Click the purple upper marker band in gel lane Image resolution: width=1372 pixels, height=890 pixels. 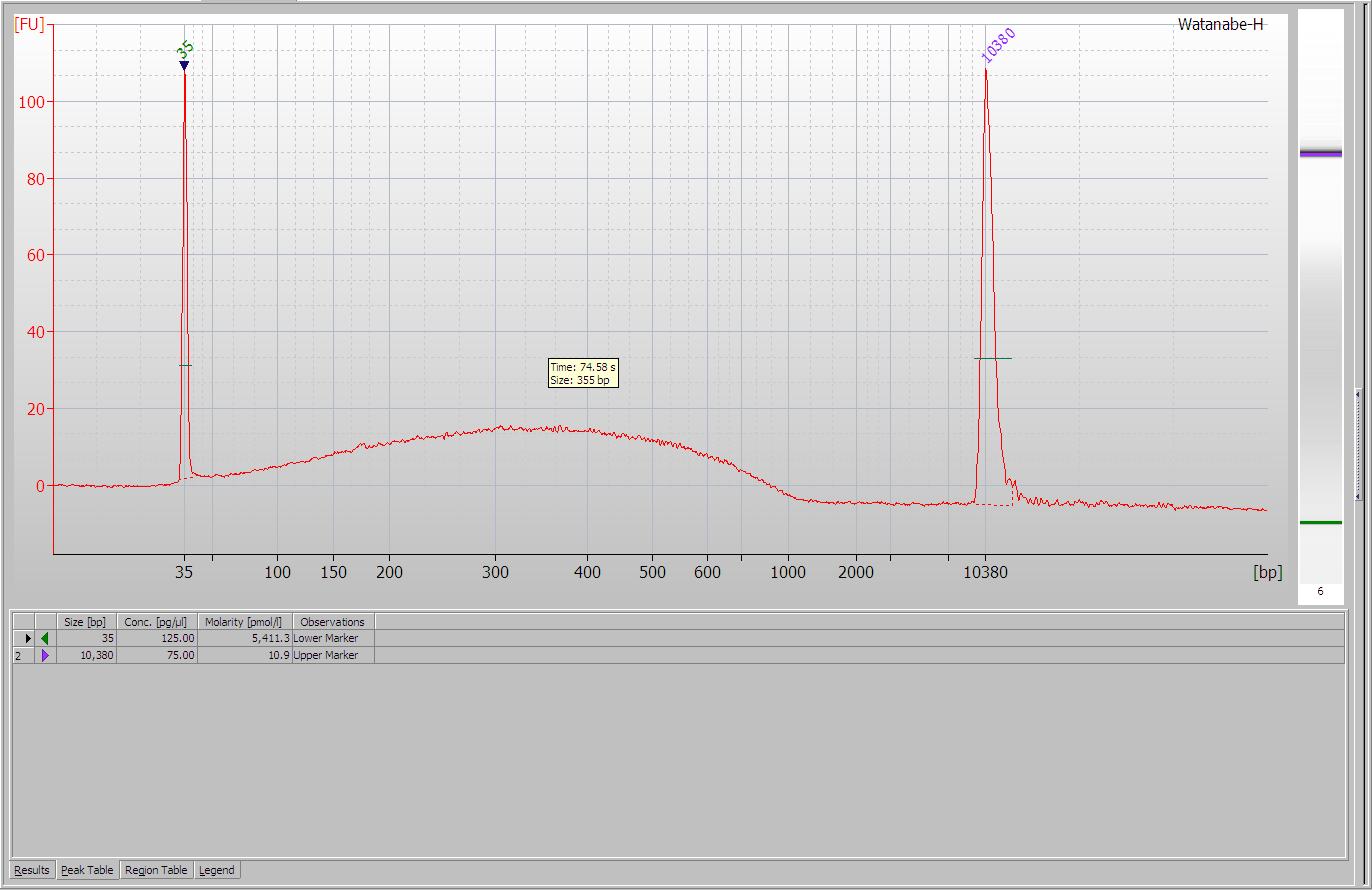click(1320, 153)
